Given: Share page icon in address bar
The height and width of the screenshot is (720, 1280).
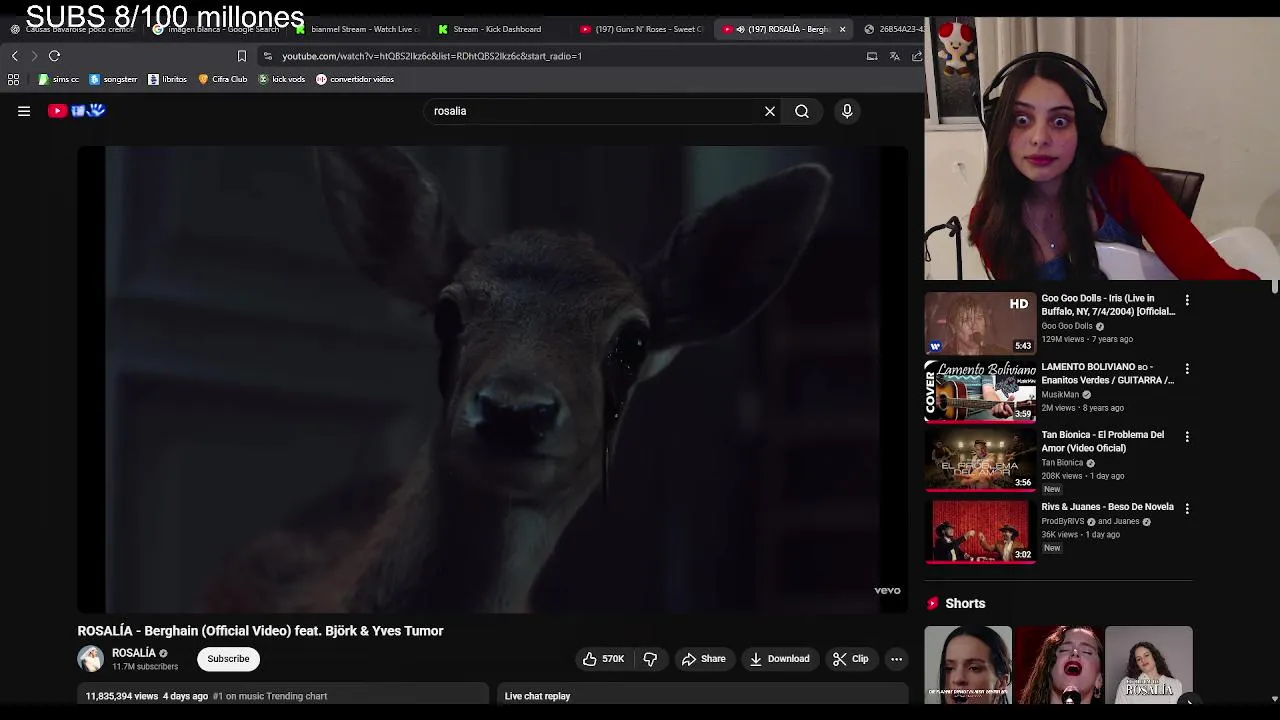Looking at the screenshot, I should coord(917,56).
